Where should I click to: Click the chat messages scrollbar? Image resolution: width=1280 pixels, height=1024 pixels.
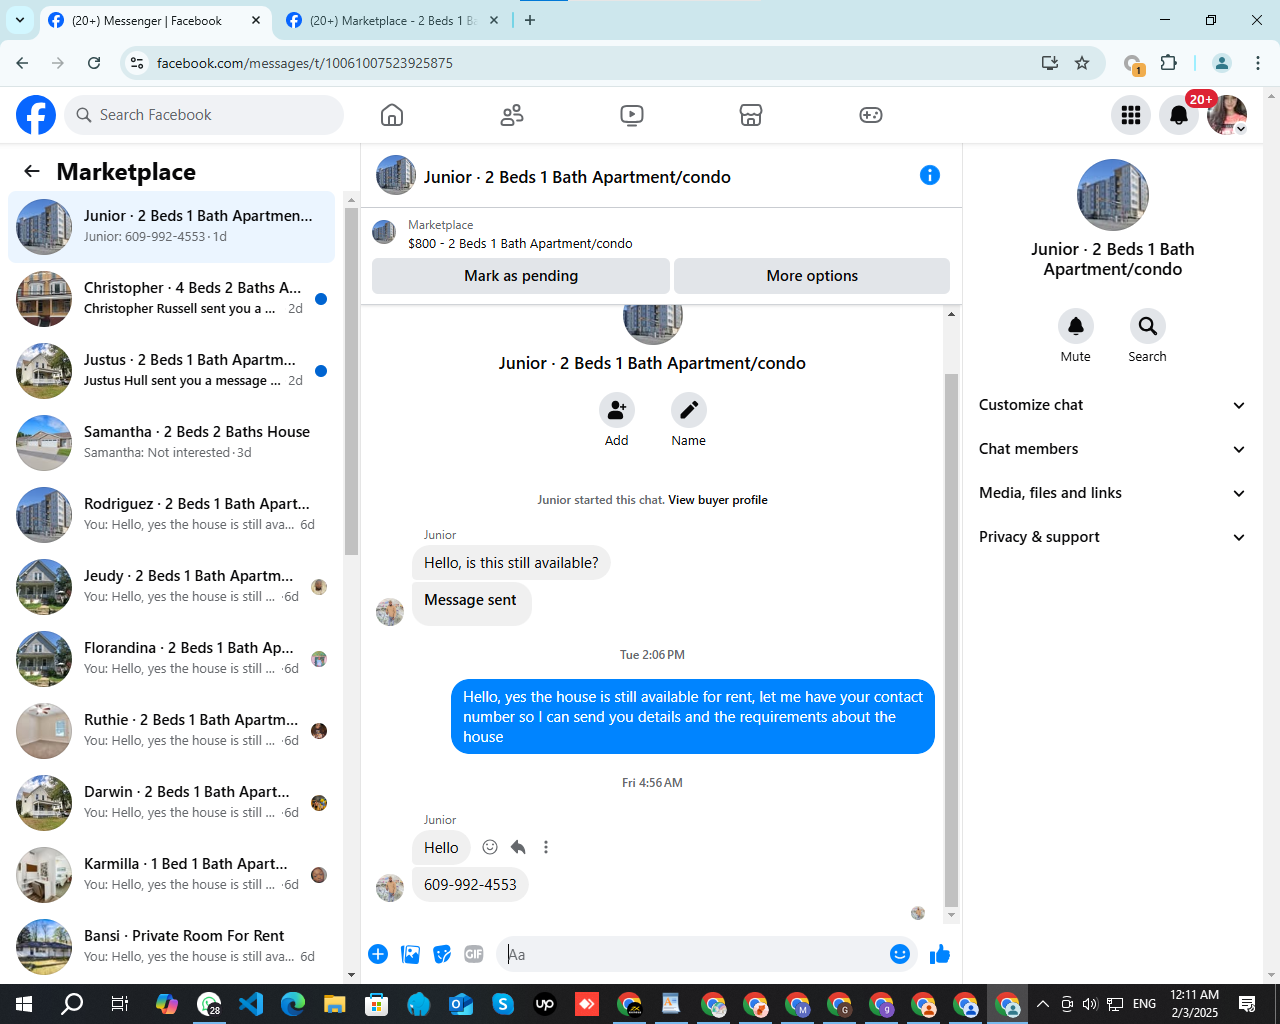951,640
